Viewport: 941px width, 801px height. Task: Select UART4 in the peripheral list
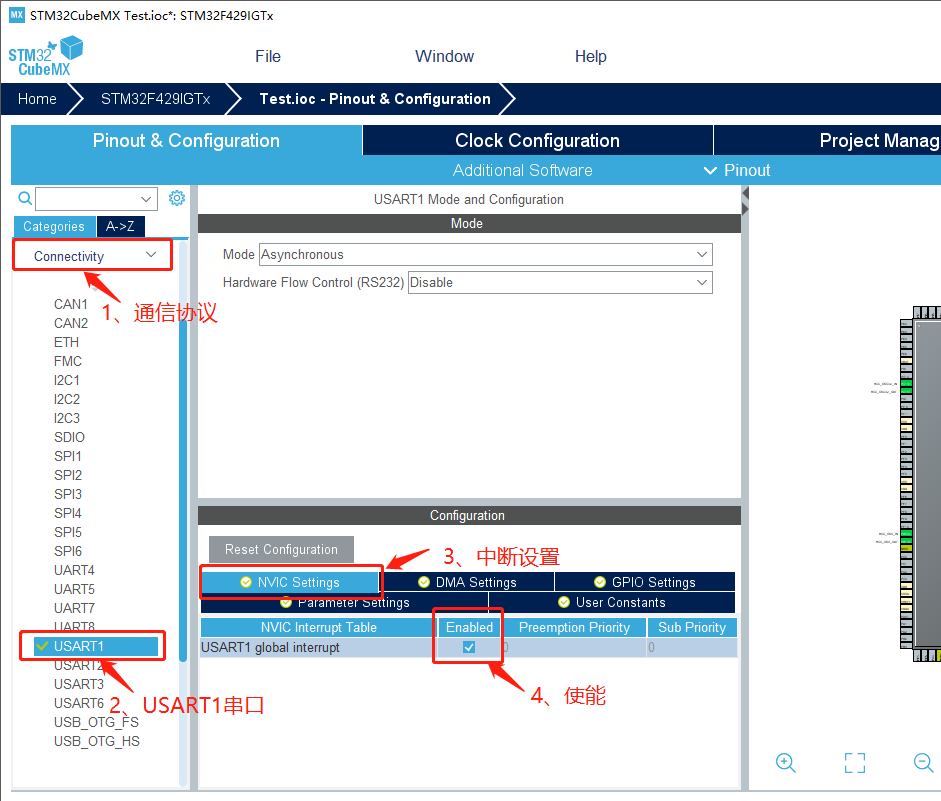click(74, 571)
